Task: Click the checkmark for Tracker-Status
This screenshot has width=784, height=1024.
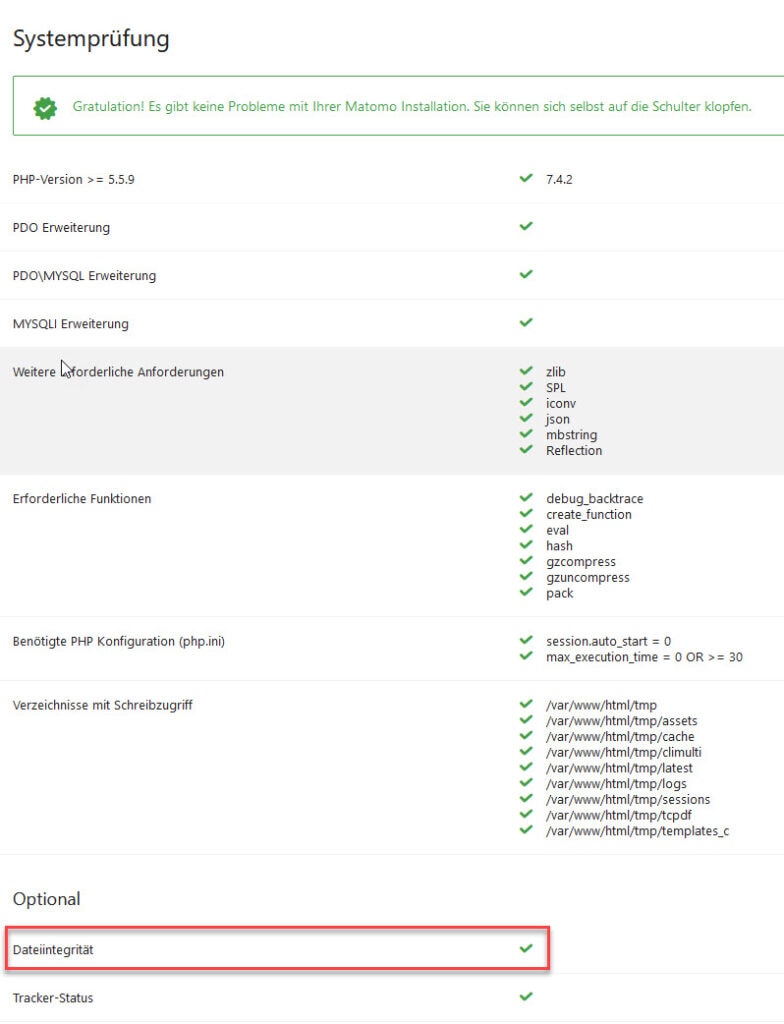Action: coord(526,996)
